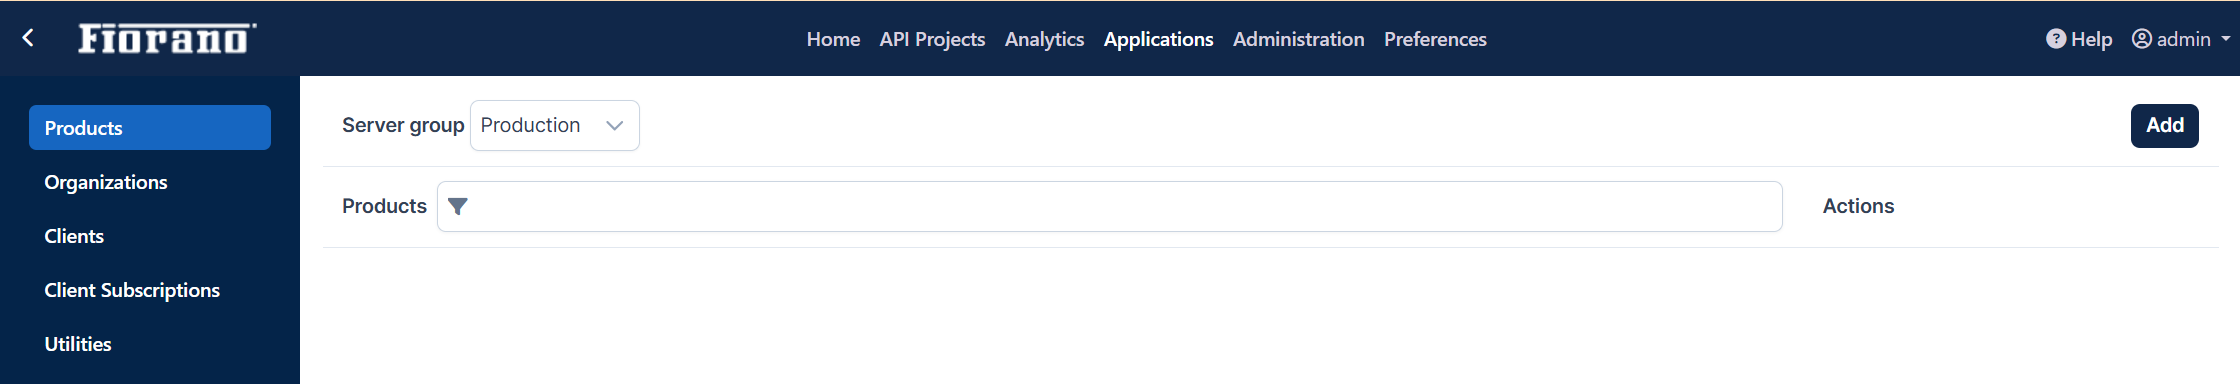Click the Fiorano logo

(167, 38)
